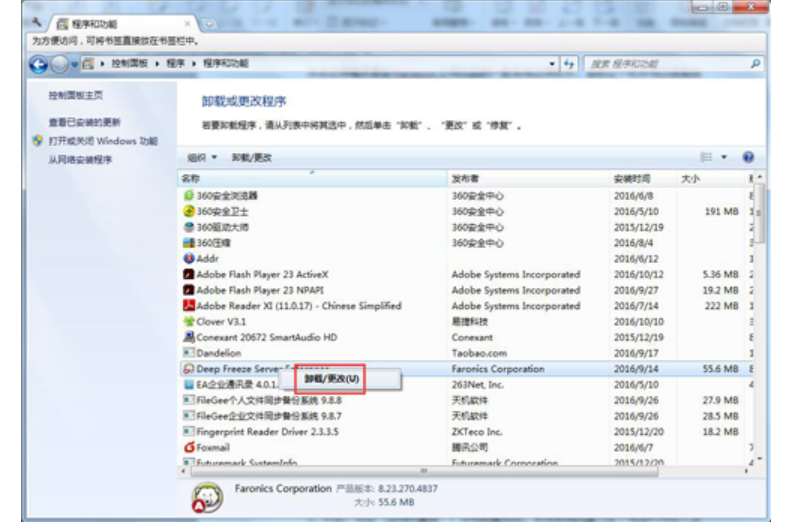This screenshot has height=525, width=788.
Task: Click the blue help question mark icon
Action: point(748,157)
